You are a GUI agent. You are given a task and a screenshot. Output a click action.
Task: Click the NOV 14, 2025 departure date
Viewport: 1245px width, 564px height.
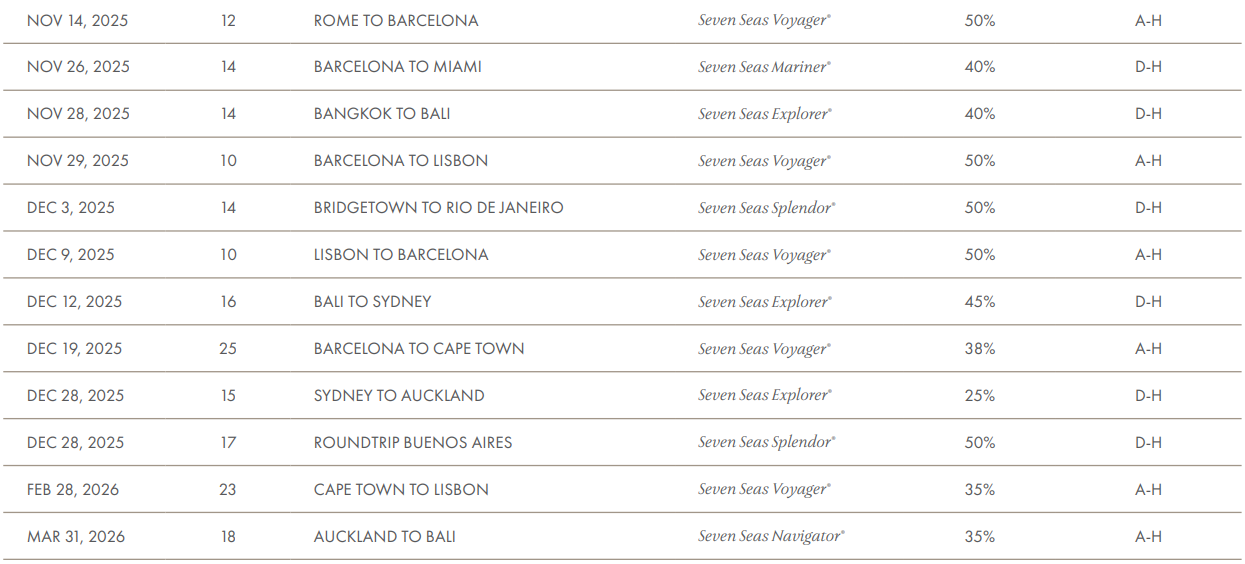tap(77, 20)
